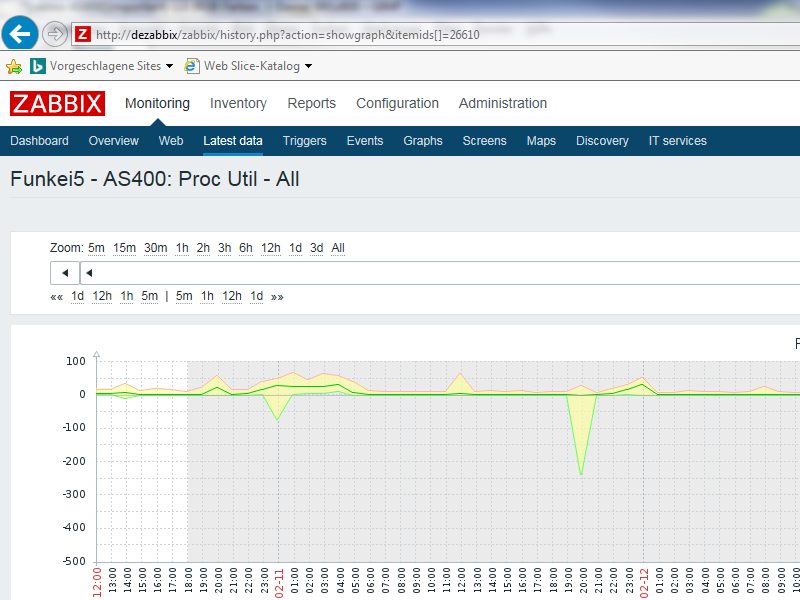Click the »» jump-to-end link
Viewport: 800px width, 600px height.
277,297
